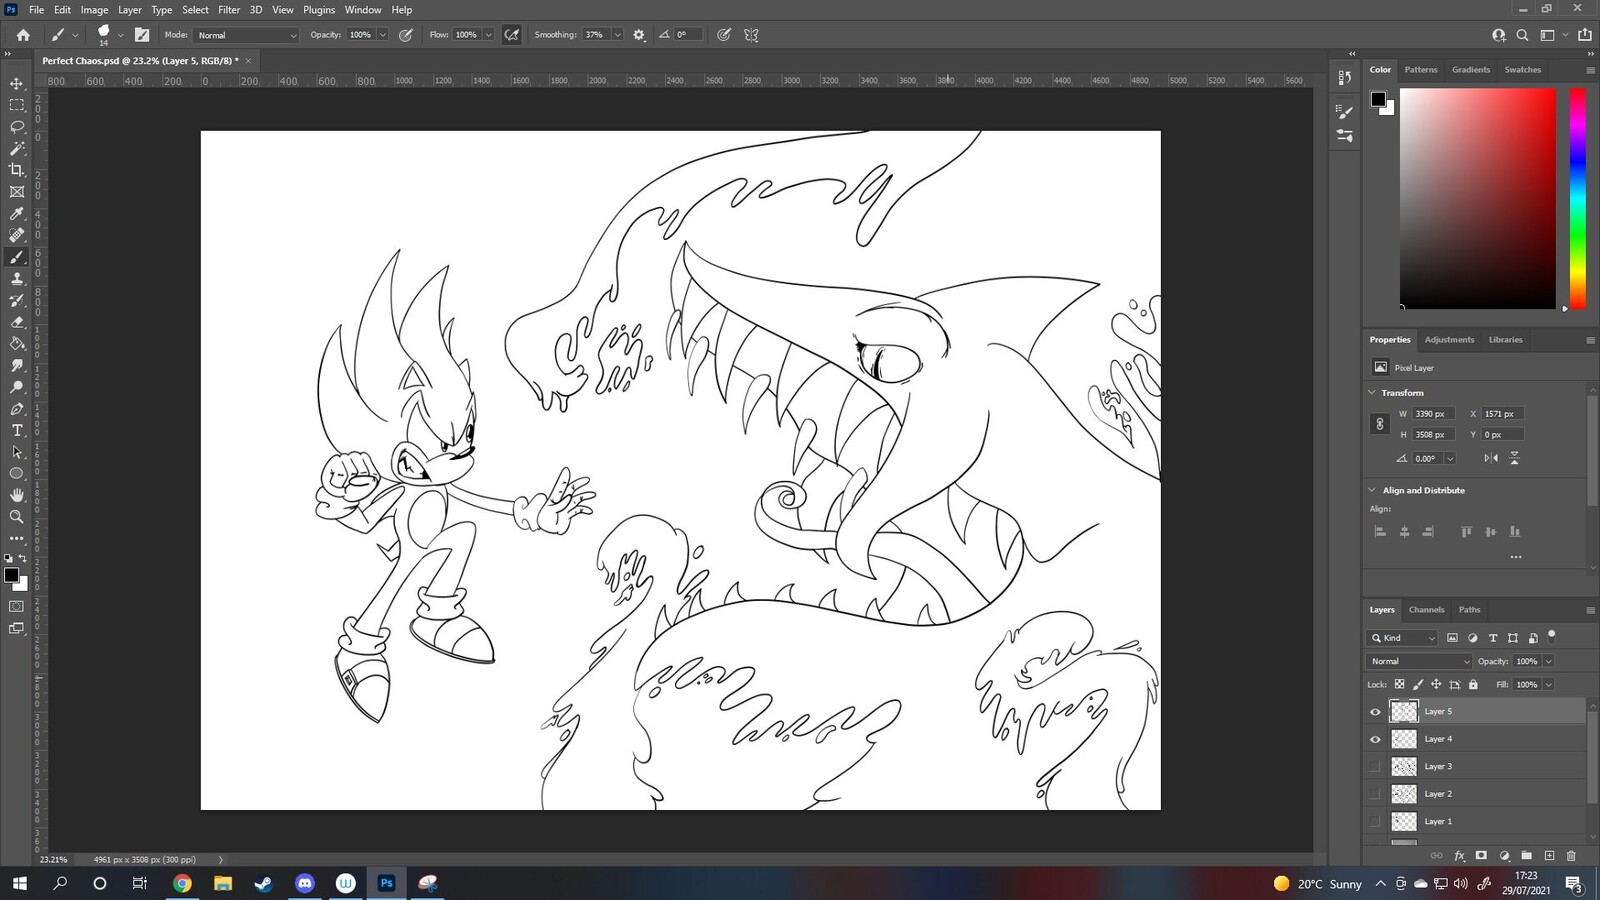Switch to the Adjustments tab
This screenshot has width=1600, height=900.
pos(1449,340)
